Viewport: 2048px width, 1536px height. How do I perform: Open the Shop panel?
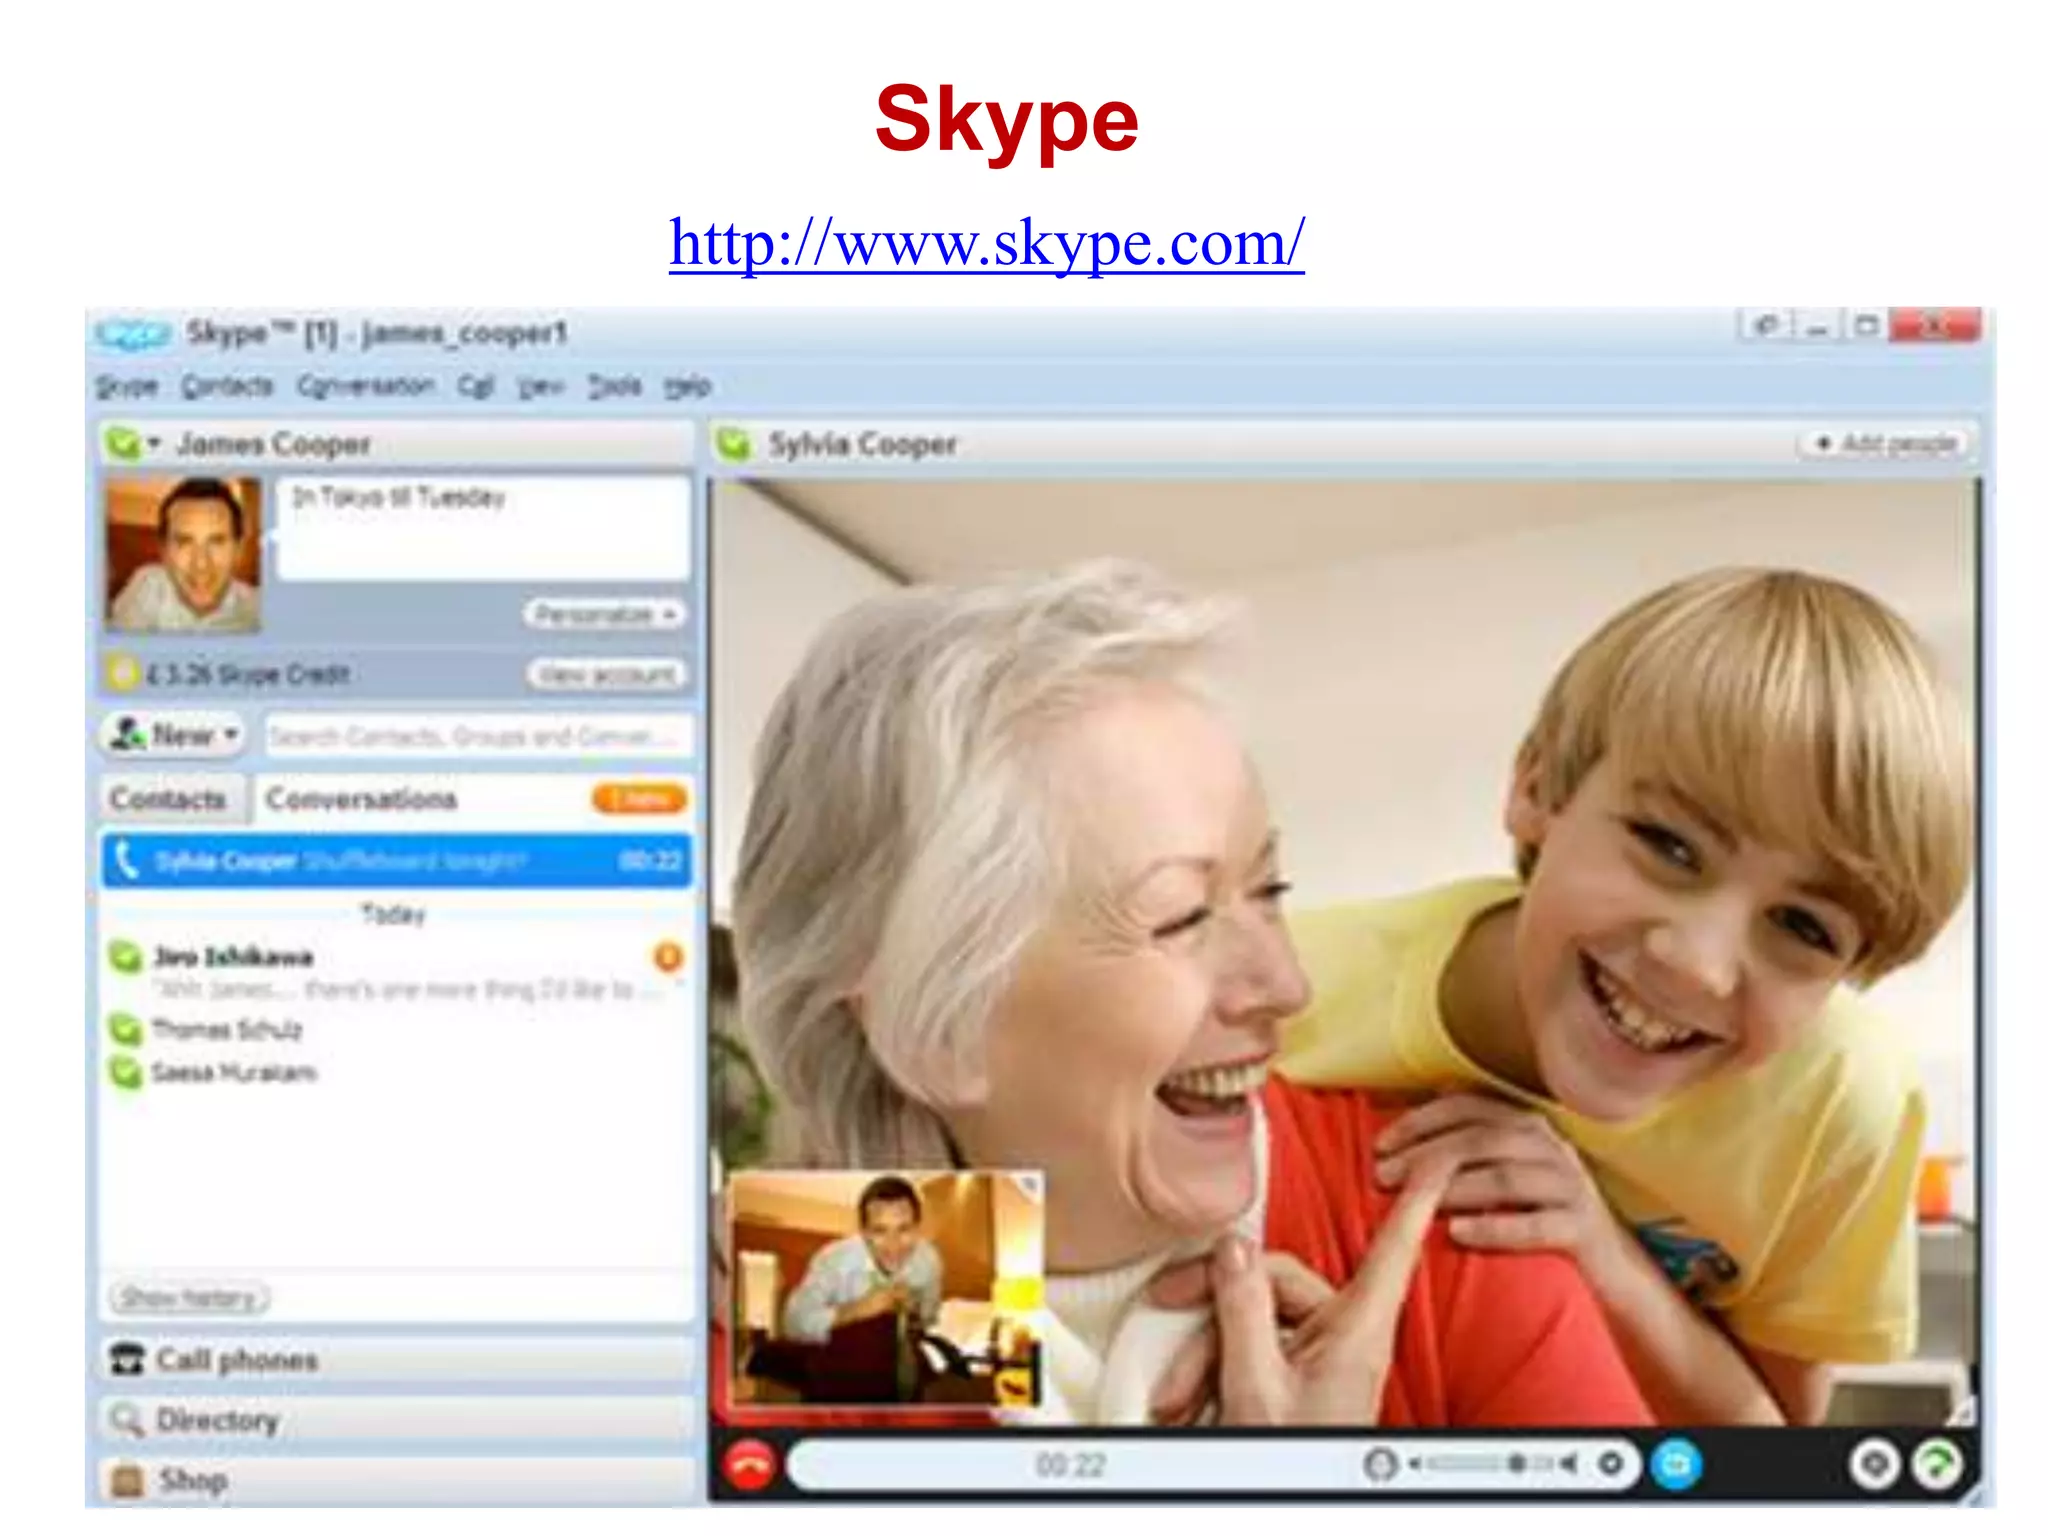[x=396, y=1481]
